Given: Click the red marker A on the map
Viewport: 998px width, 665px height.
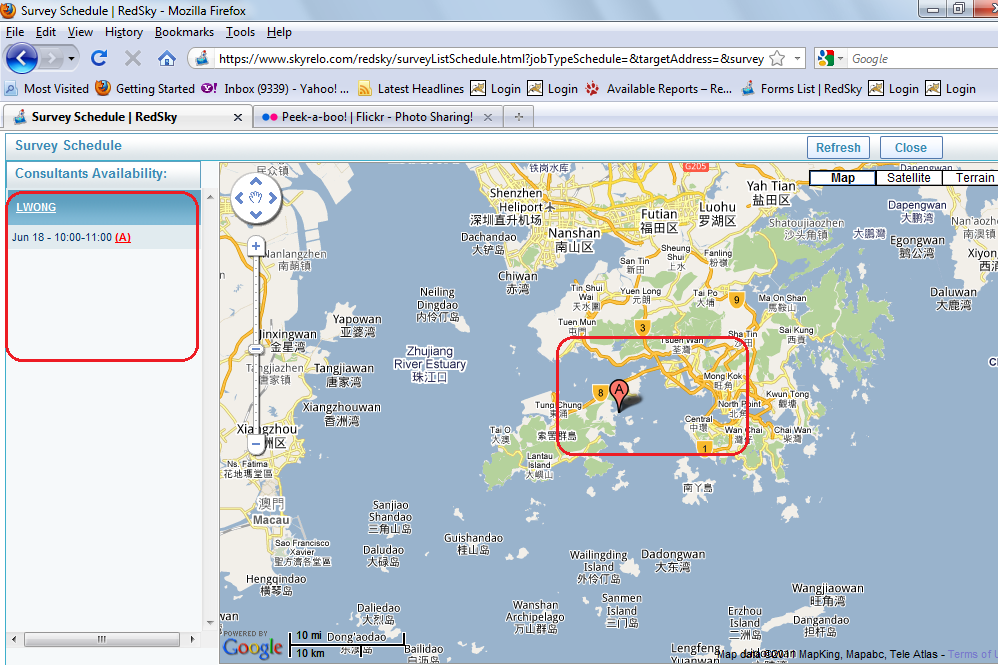Looking at the screenshot, I should pyautogui.click(x=619, y=394).
